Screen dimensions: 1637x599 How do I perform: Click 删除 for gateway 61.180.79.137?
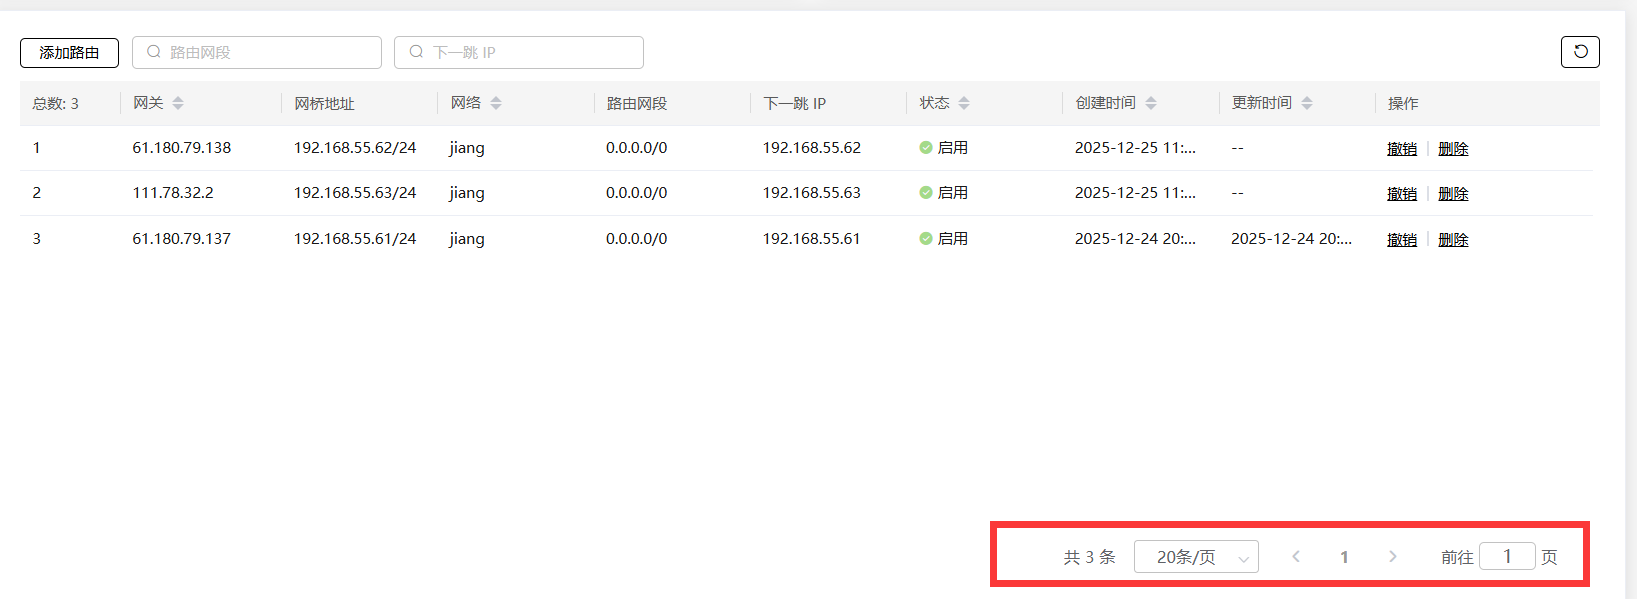tap(1453, 240)
